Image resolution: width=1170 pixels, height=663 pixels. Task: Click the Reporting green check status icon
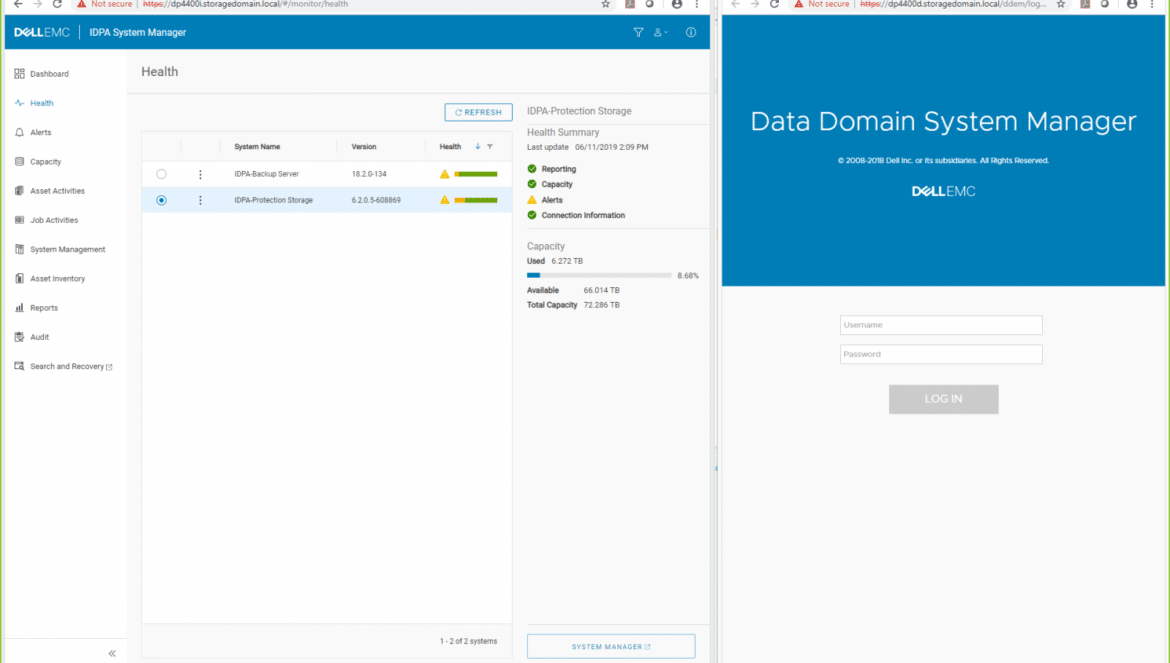(532, 169)
